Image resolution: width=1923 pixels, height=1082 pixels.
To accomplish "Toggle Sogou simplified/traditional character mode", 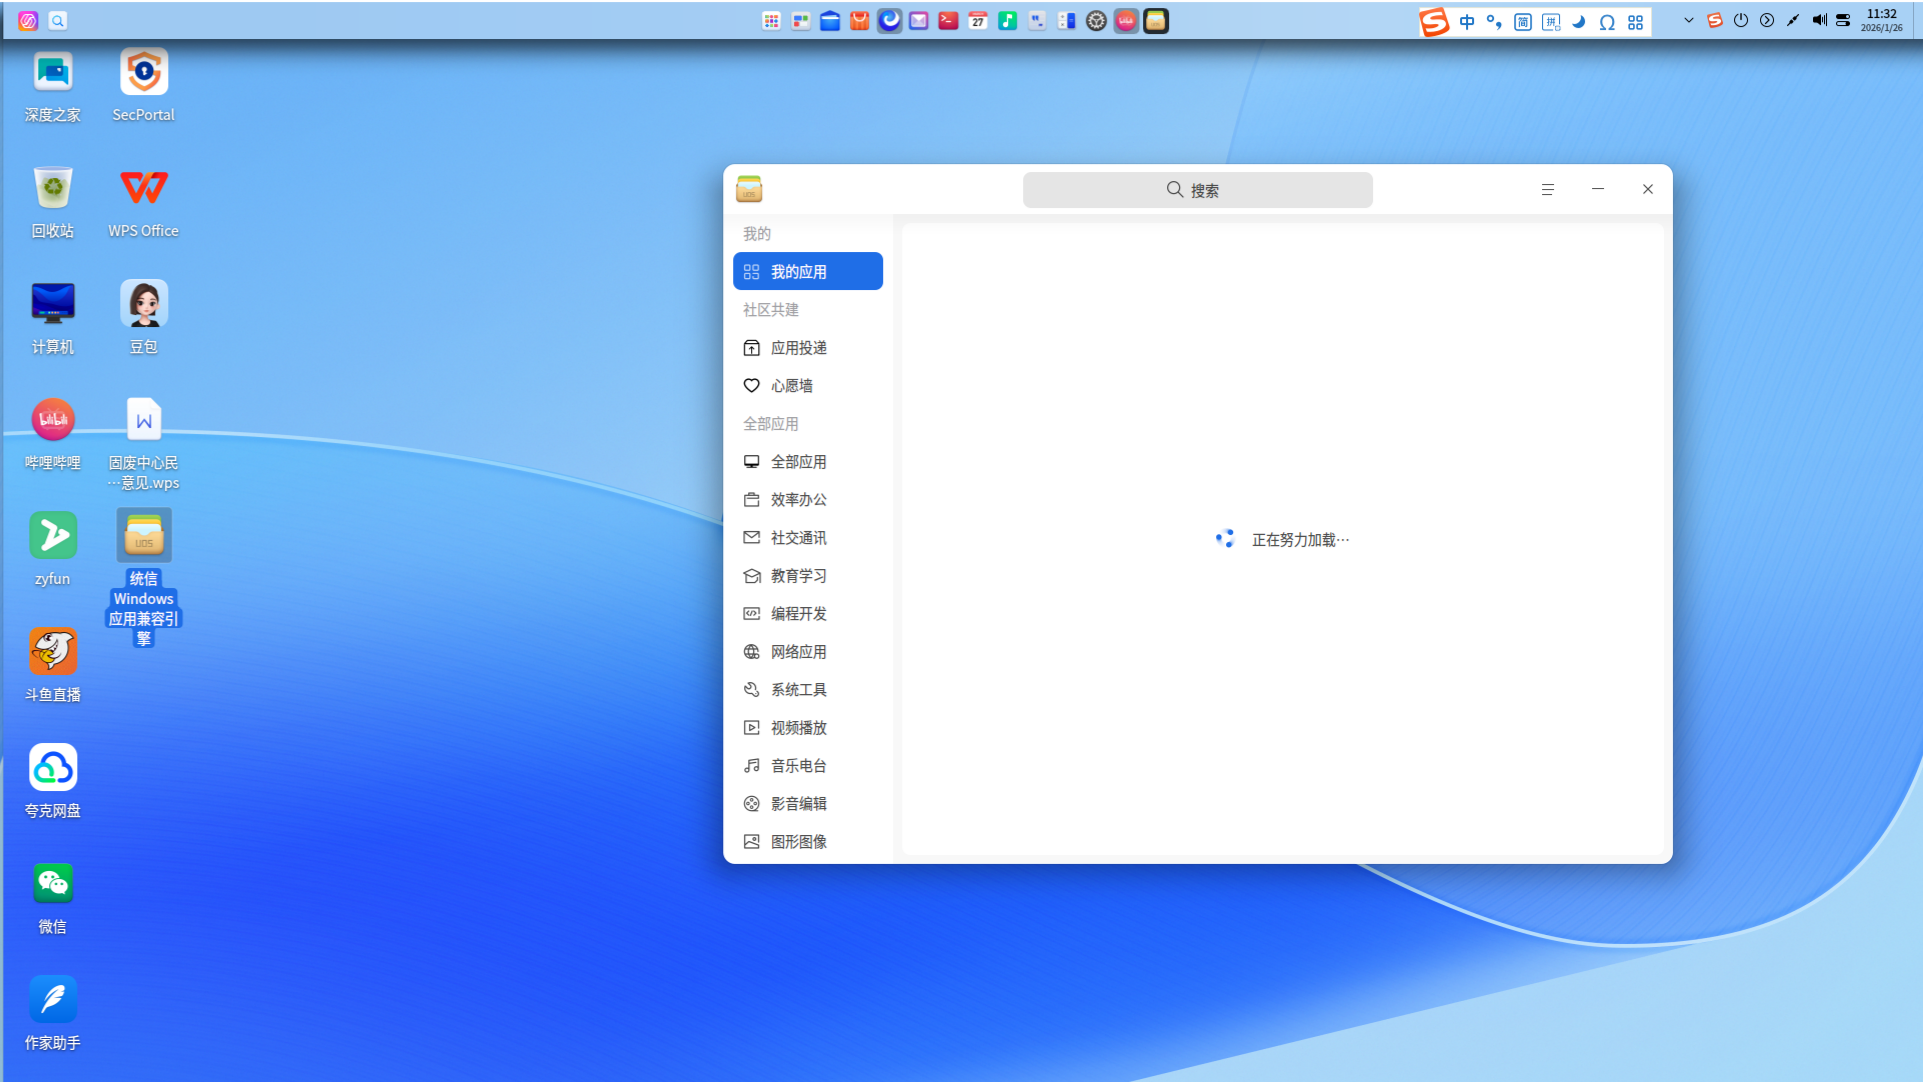I will (x=1522, y=22).
